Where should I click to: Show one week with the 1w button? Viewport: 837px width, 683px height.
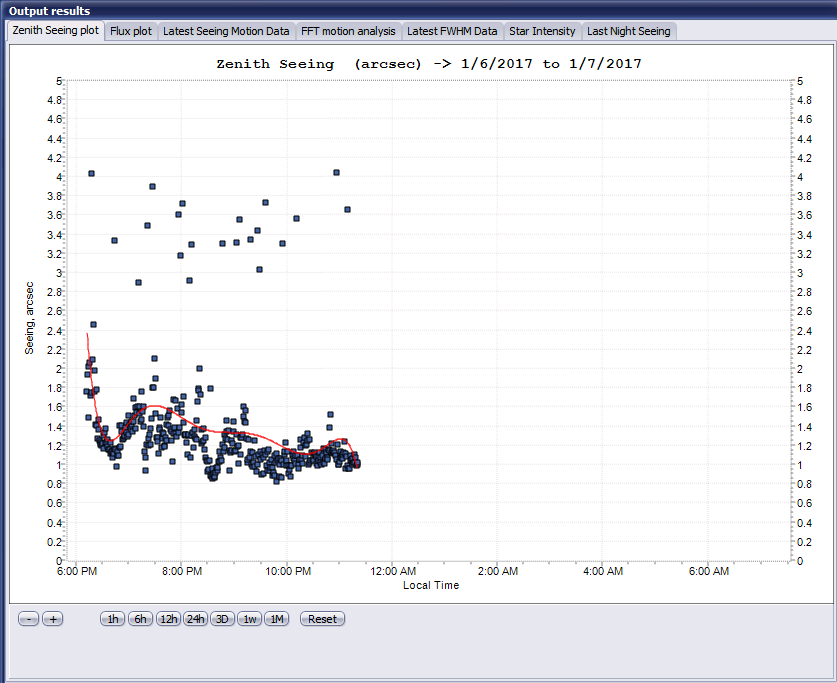pos(250,619)
